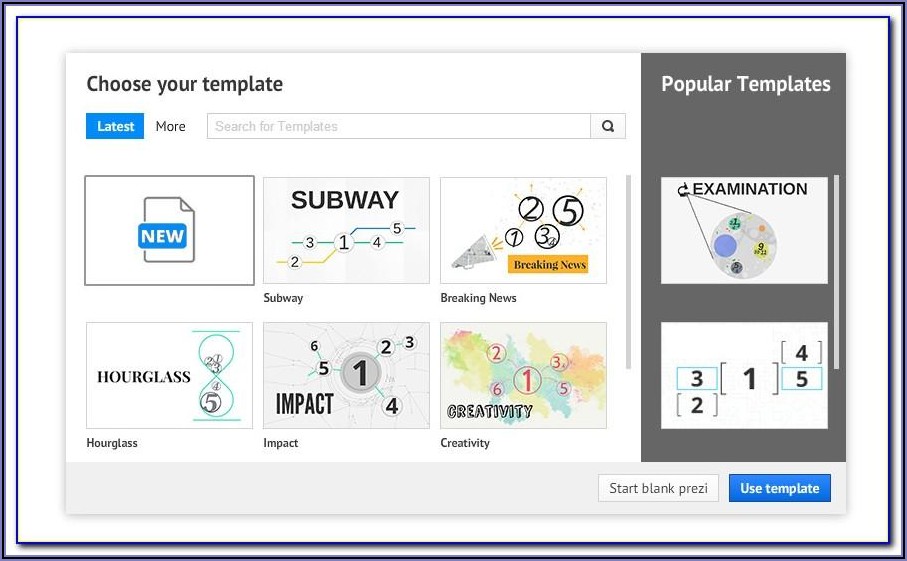Click the Use template button
This screenshot has height=561, width=907.
[x=779, y=488]
